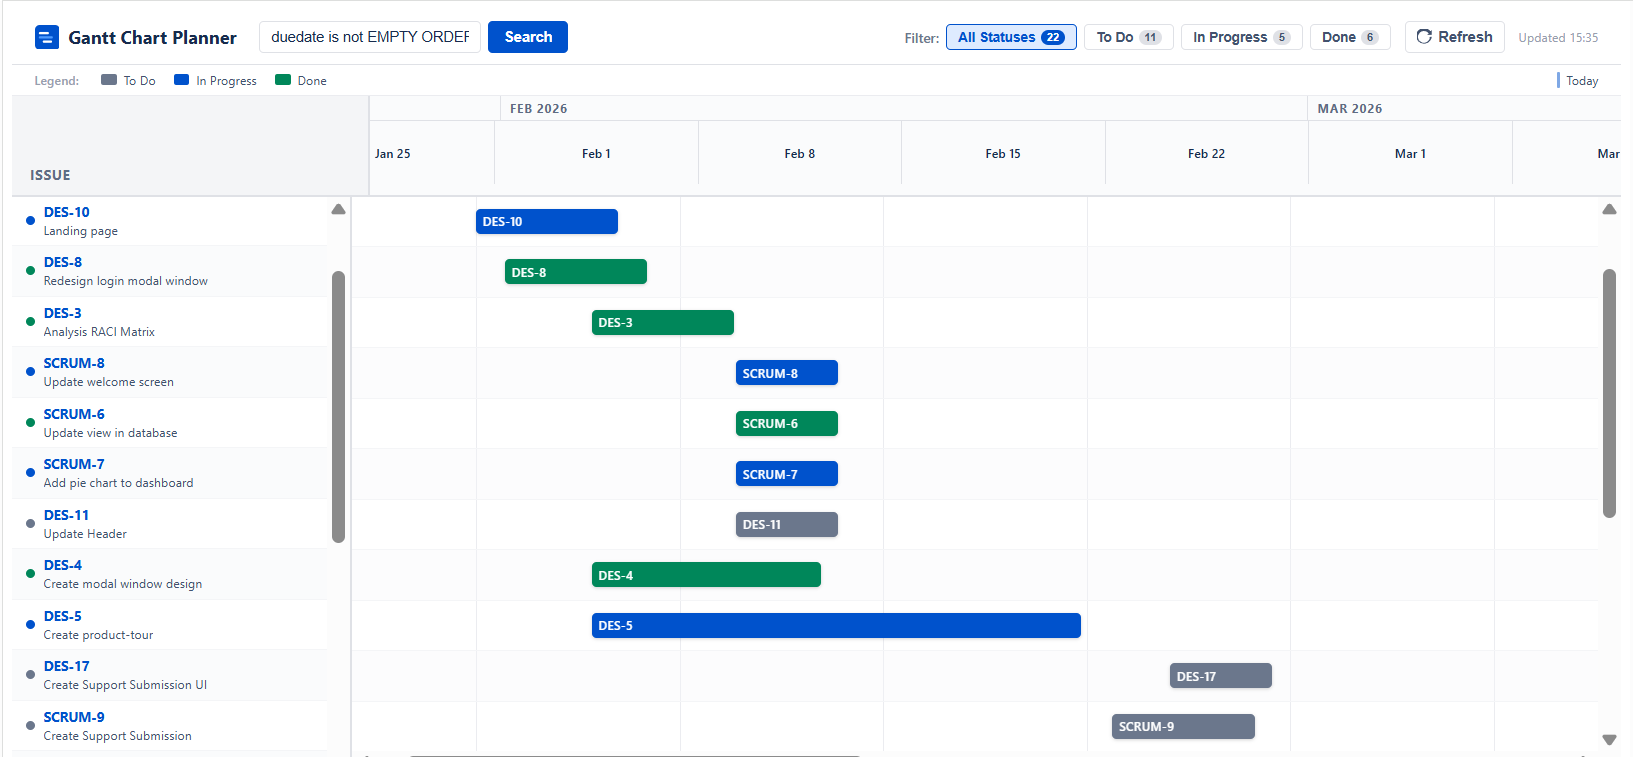Open issue link SCRUM-7
Viewport: 1633px width, 757px height.
pyautogui.click(x=74, y=464)
